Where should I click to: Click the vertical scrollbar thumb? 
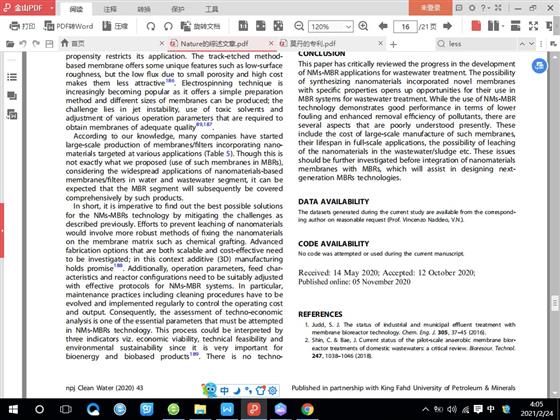pyautogui.click(x=555, y=303)
